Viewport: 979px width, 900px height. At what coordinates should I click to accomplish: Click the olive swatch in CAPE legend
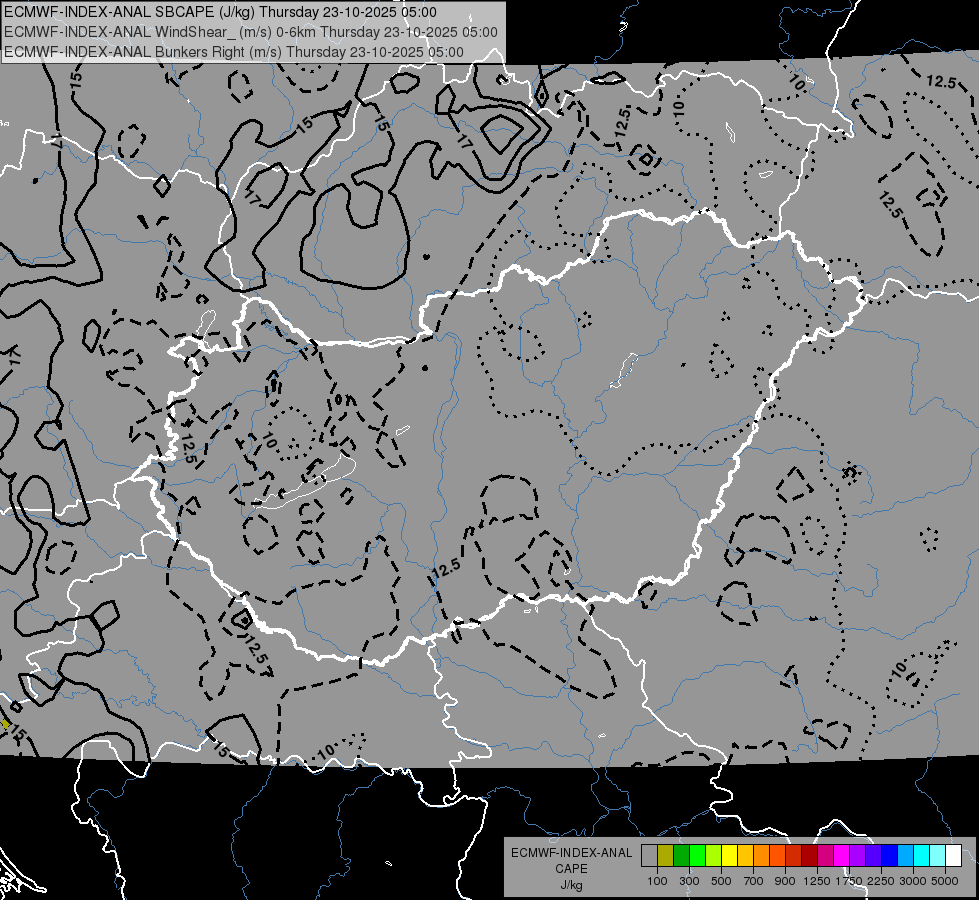(666, 855)
